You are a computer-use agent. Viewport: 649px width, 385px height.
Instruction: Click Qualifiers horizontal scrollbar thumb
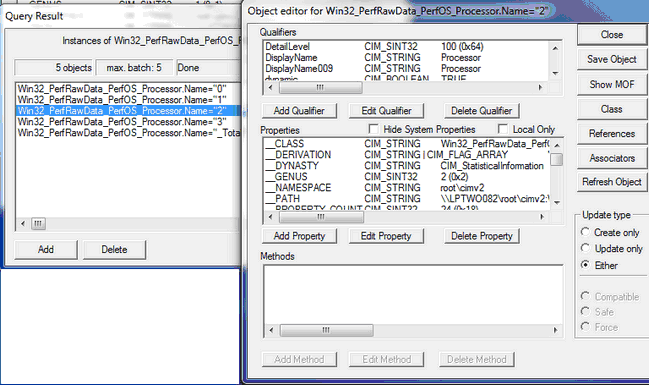pos(320,87)
